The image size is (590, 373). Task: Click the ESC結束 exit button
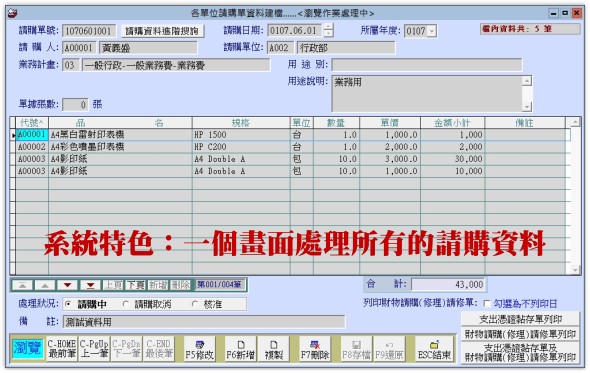434,349
